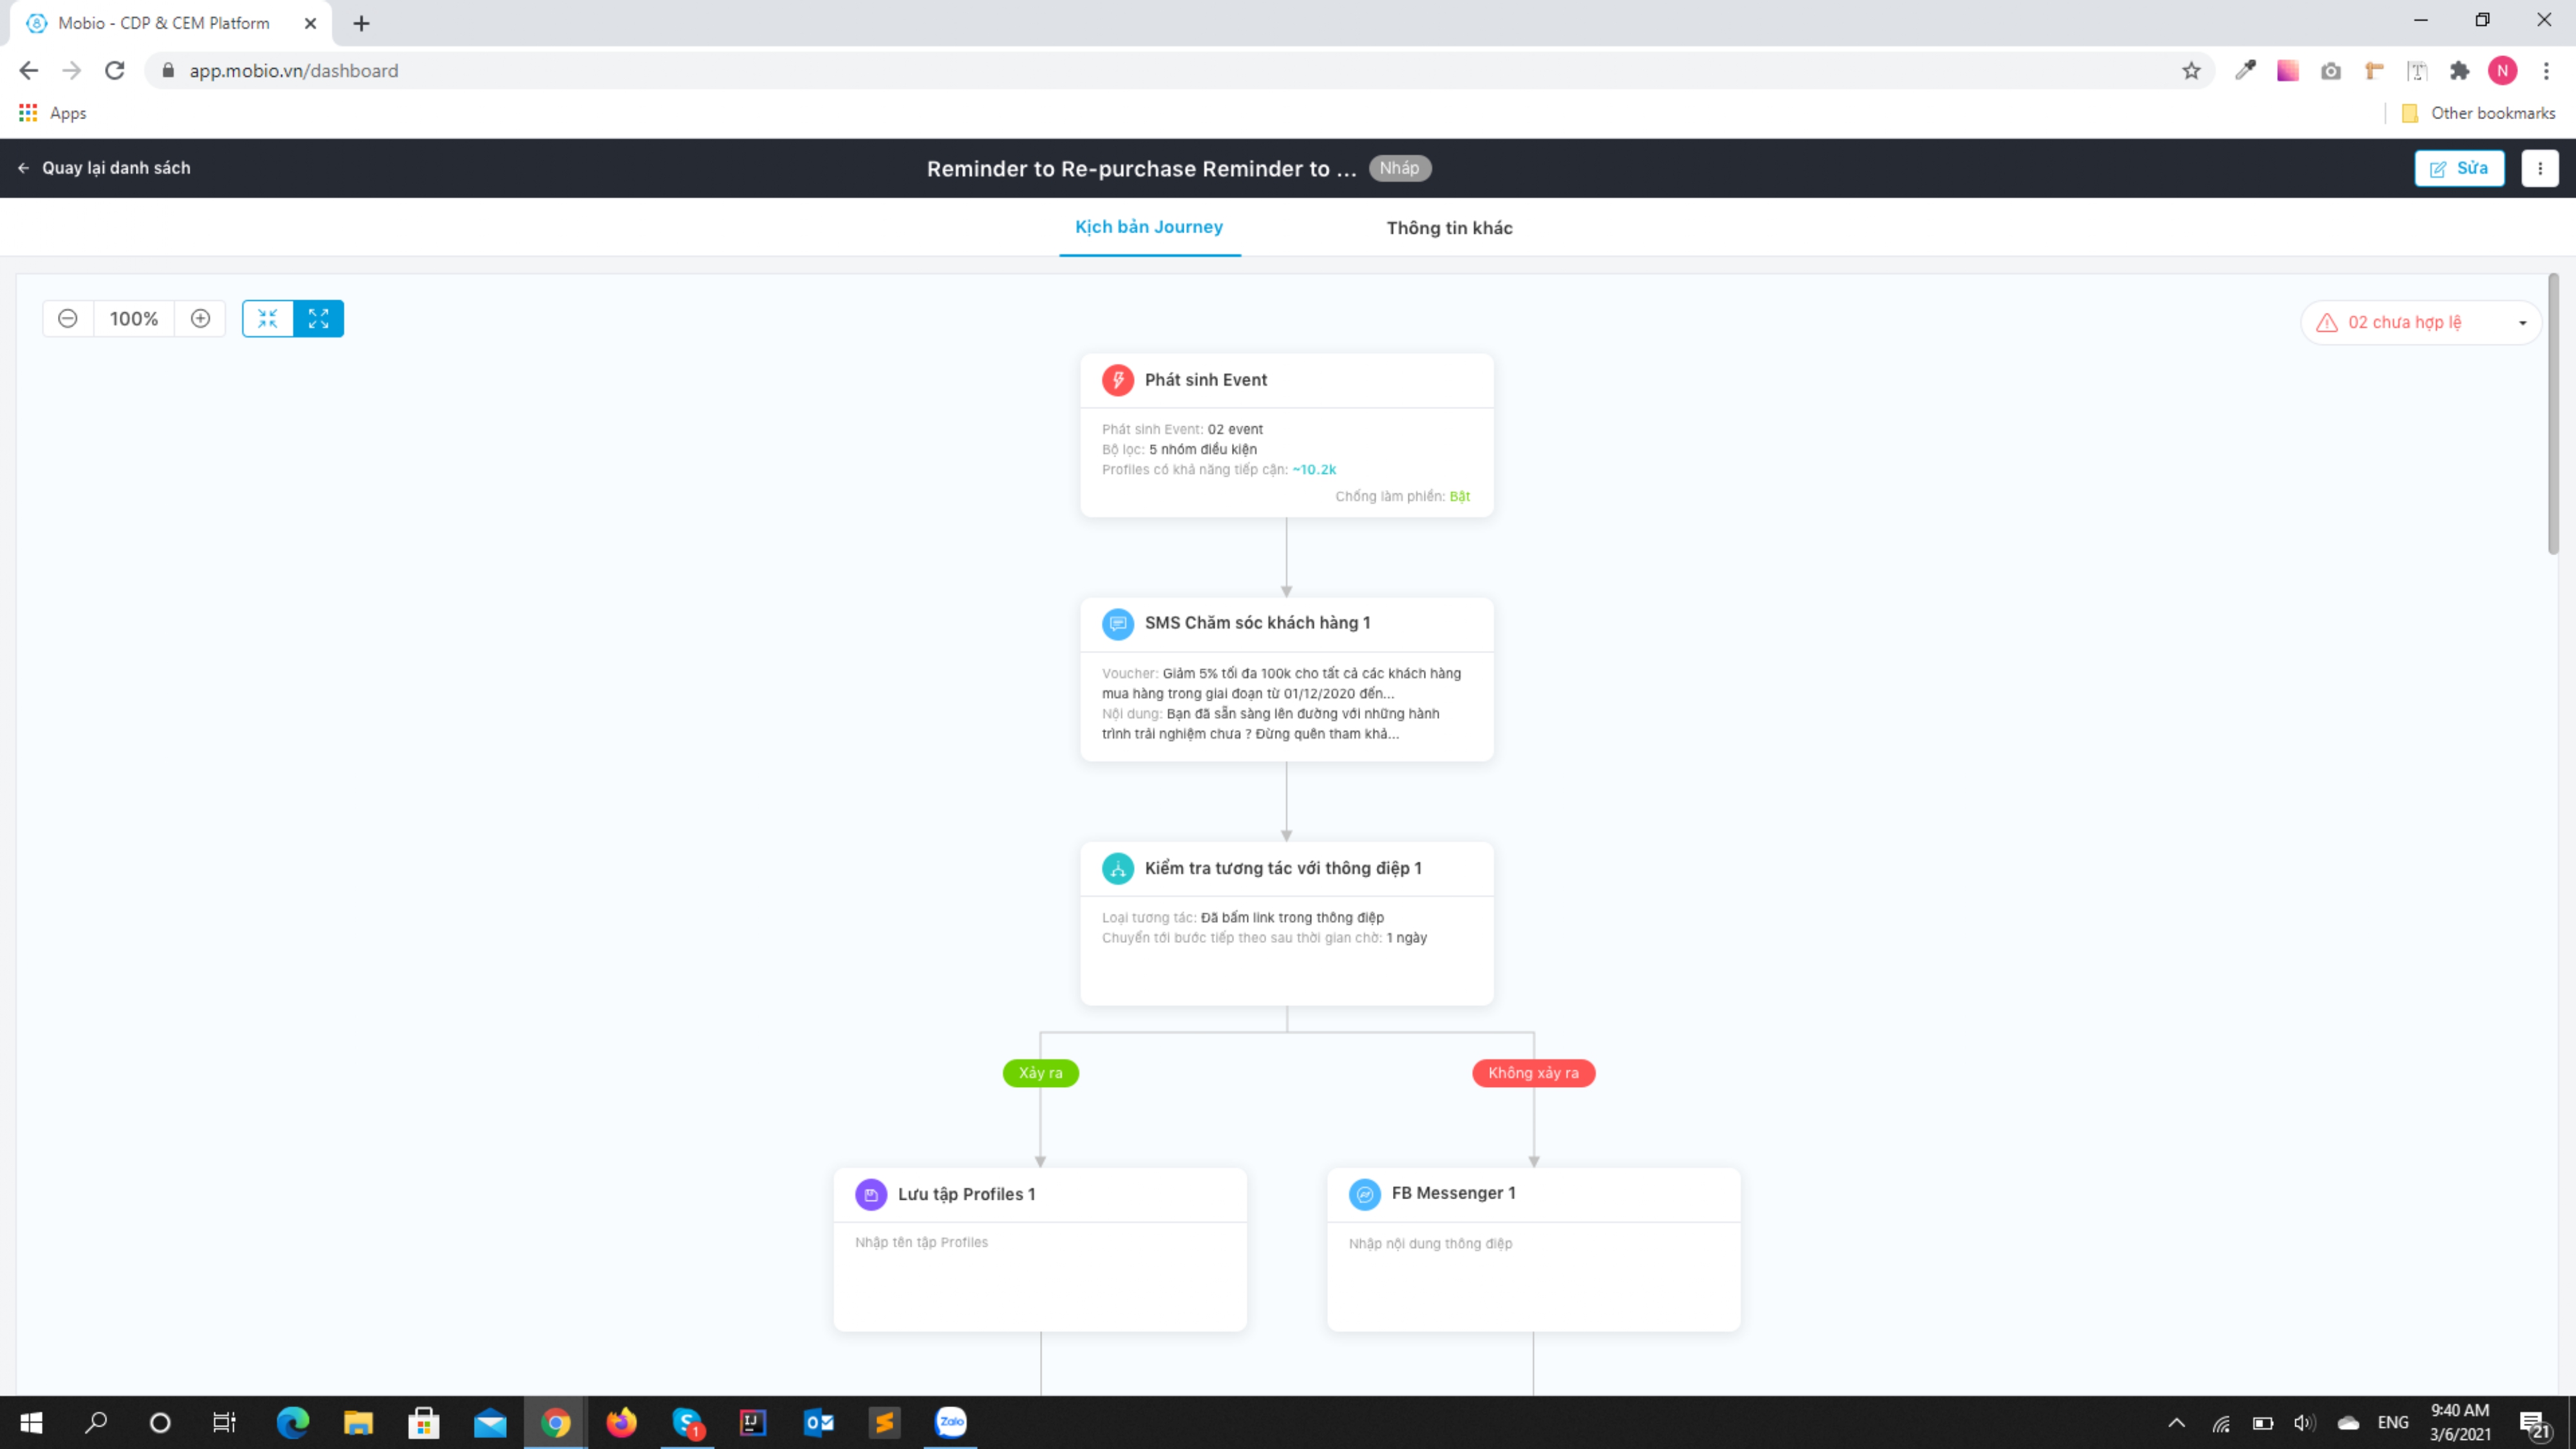
Task: Switch to Thông tin khác tab
Action: [x=1449, y=228]
